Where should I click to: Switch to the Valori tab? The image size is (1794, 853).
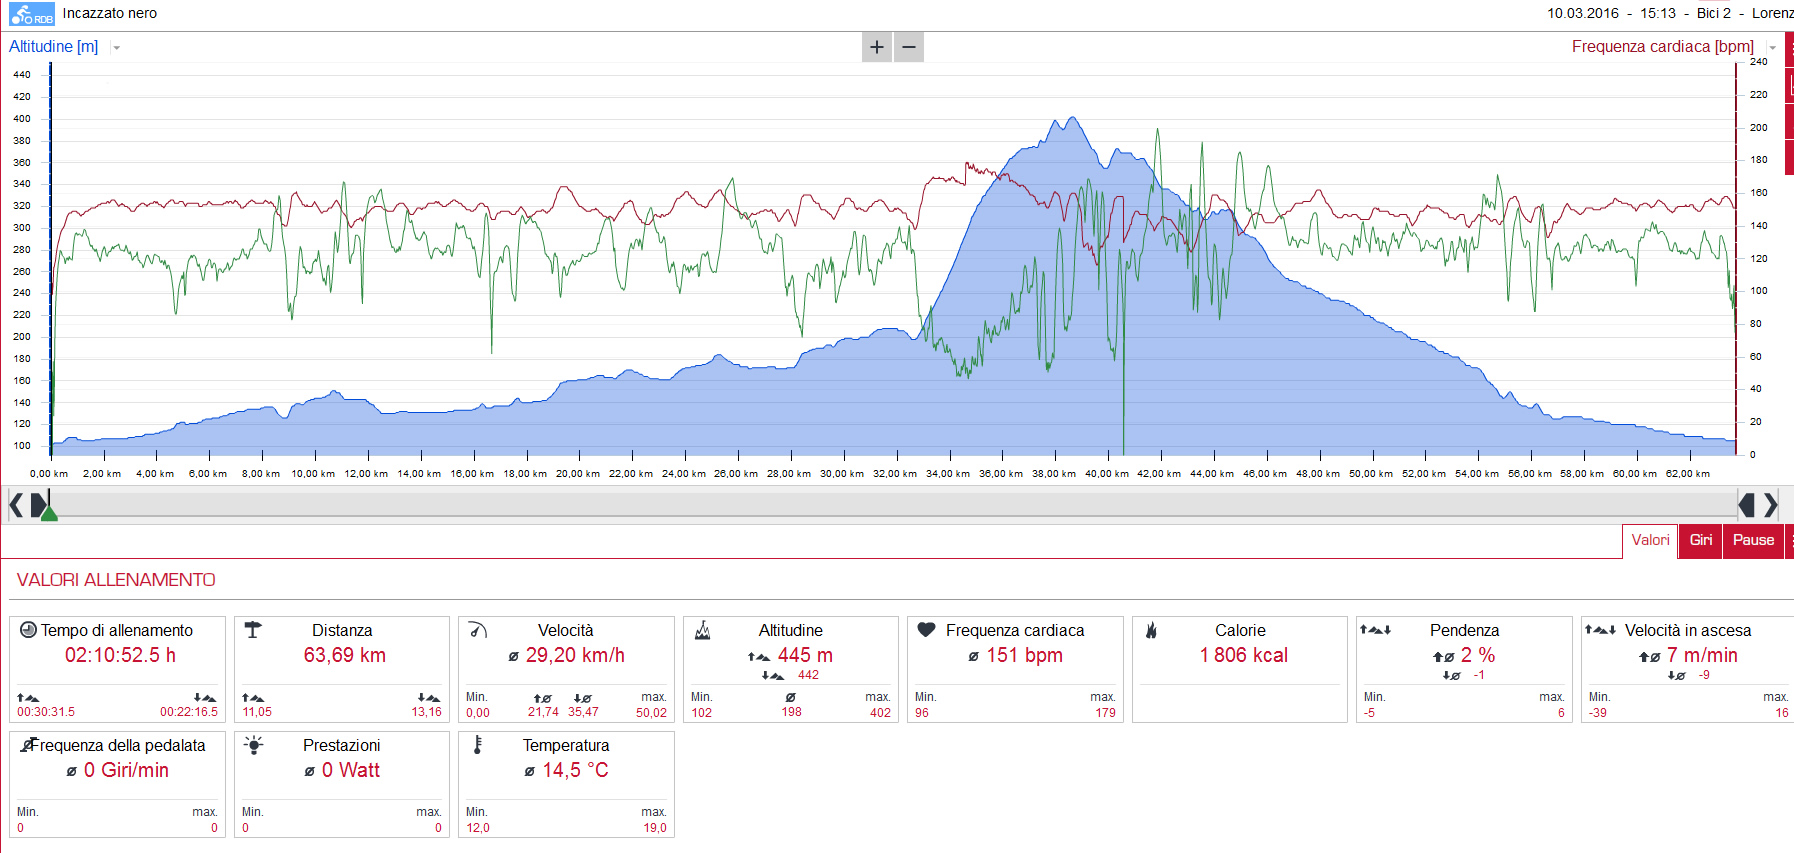[1650, 540]
